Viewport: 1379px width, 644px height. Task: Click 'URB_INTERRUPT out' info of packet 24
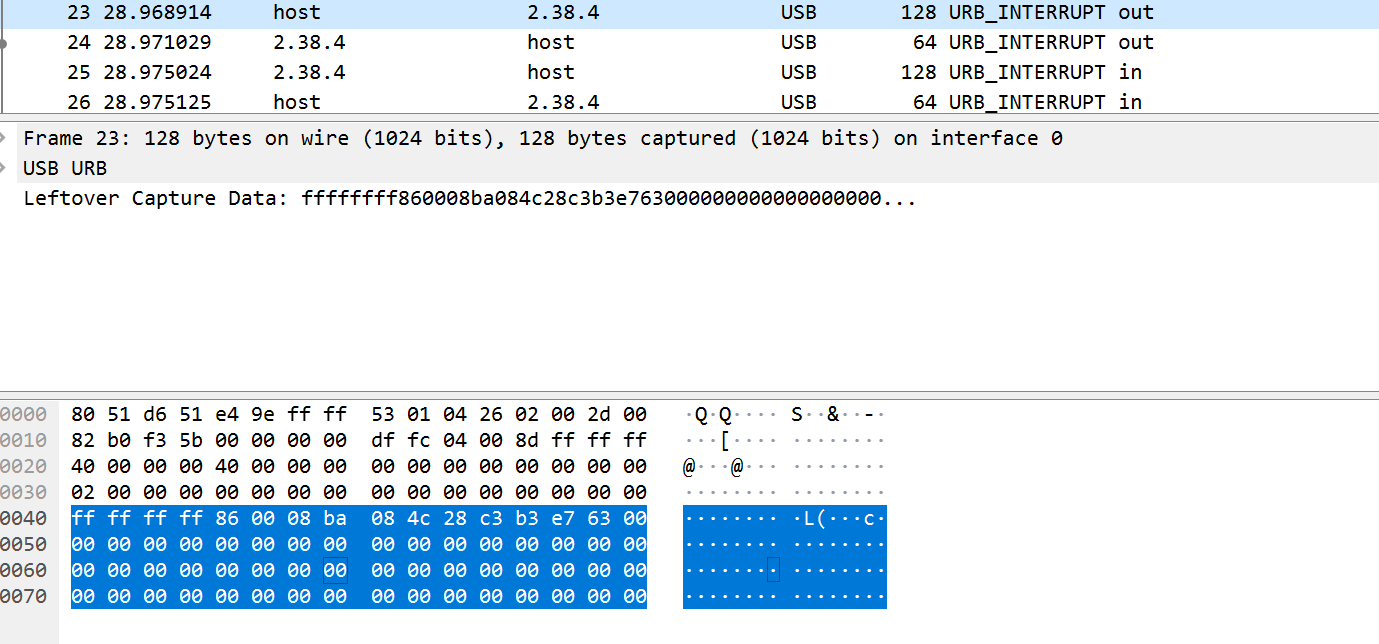1051,42
